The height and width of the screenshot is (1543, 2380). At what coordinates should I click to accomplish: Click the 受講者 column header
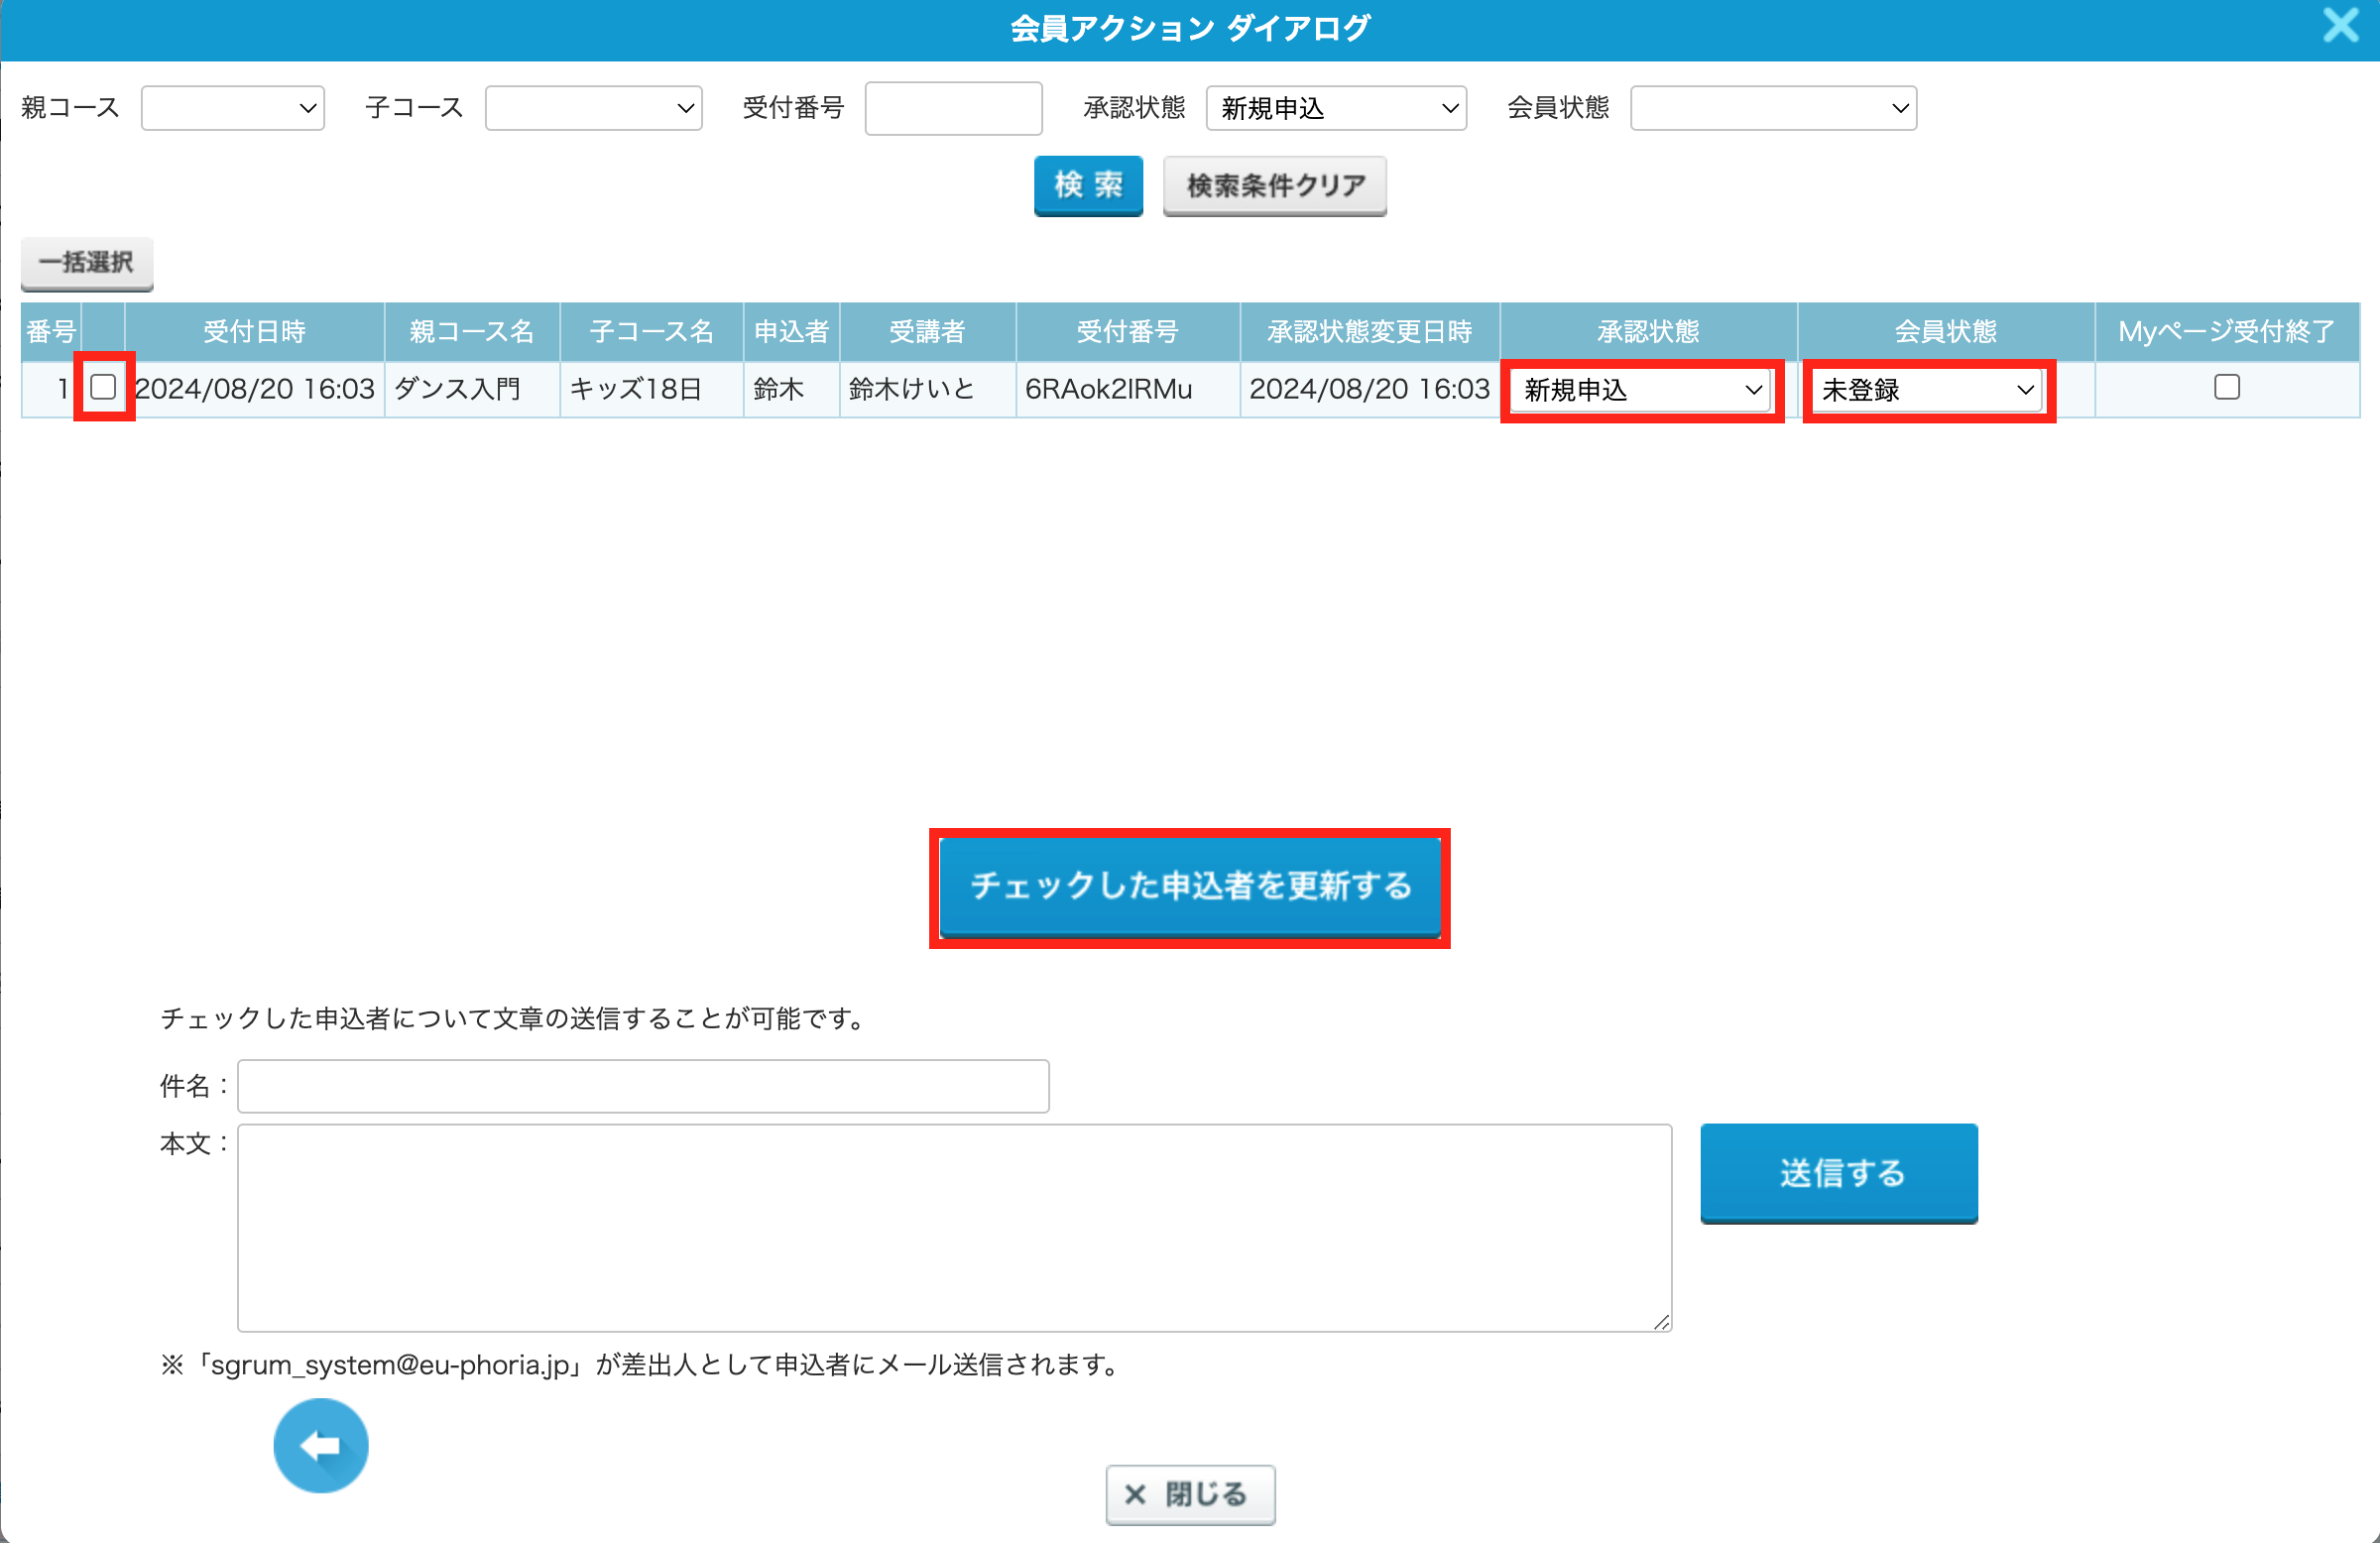pyautogui.click(x=927, y=332)
